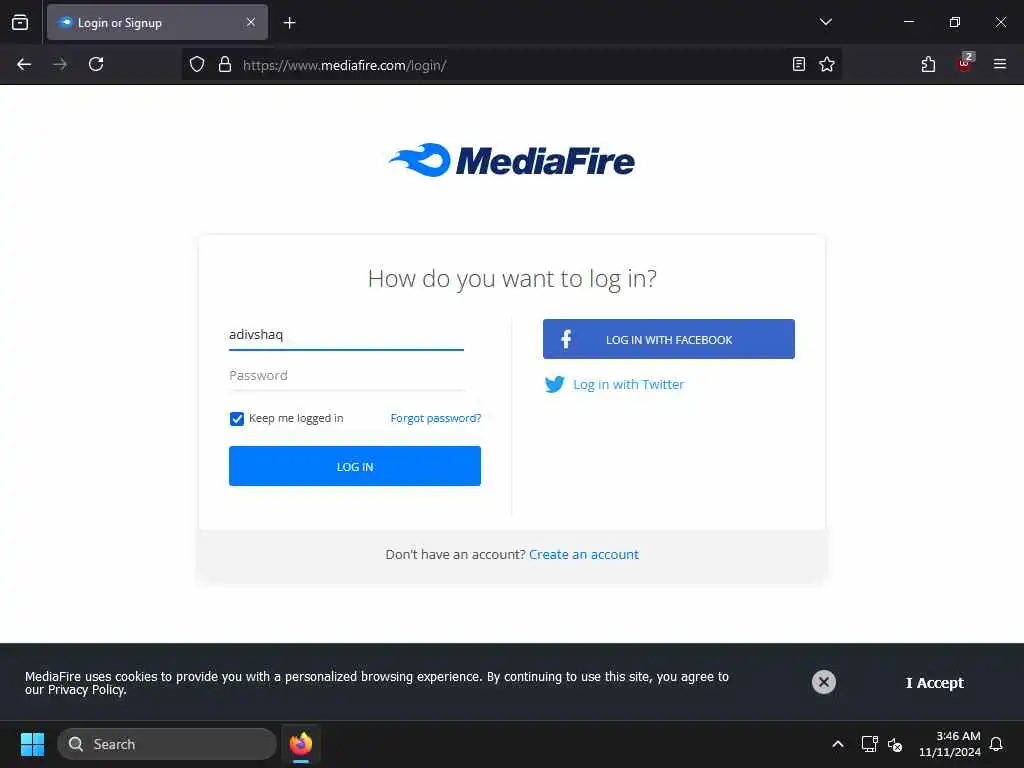
Task: Toggle reader view icon in address bar
Action: pos(799,64)
